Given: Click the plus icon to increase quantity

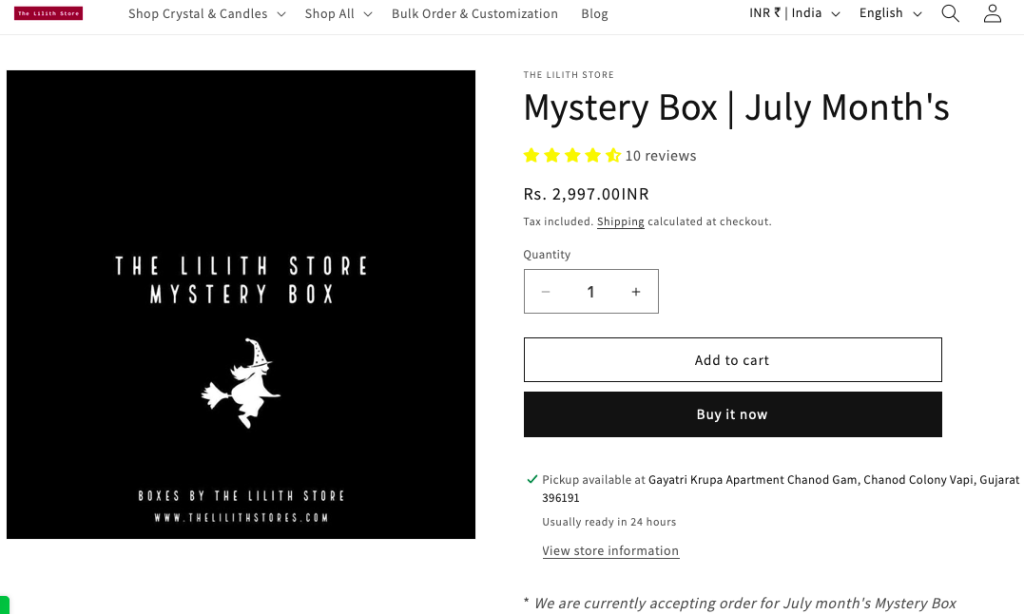Looking at the screenshot, I should coord(635,291).
